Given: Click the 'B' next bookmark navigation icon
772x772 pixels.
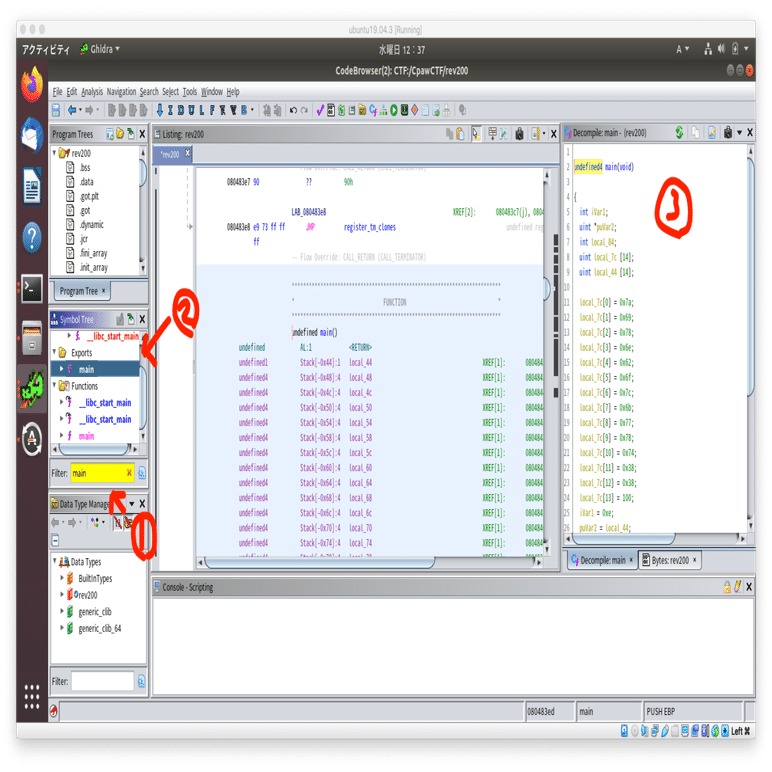Looking at the screenshot, I should (244, 110).
